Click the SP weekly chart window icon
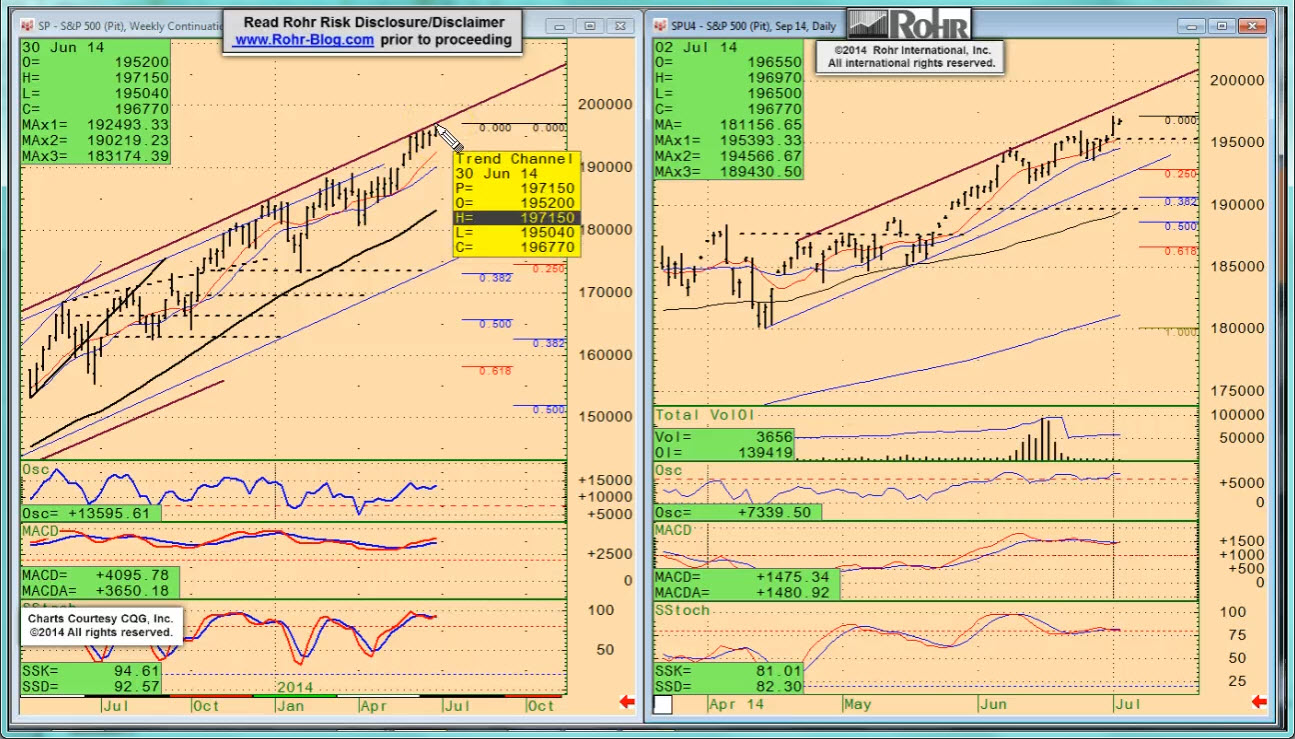The width and height of the screenshot is (1295, 739). (28, 25)
